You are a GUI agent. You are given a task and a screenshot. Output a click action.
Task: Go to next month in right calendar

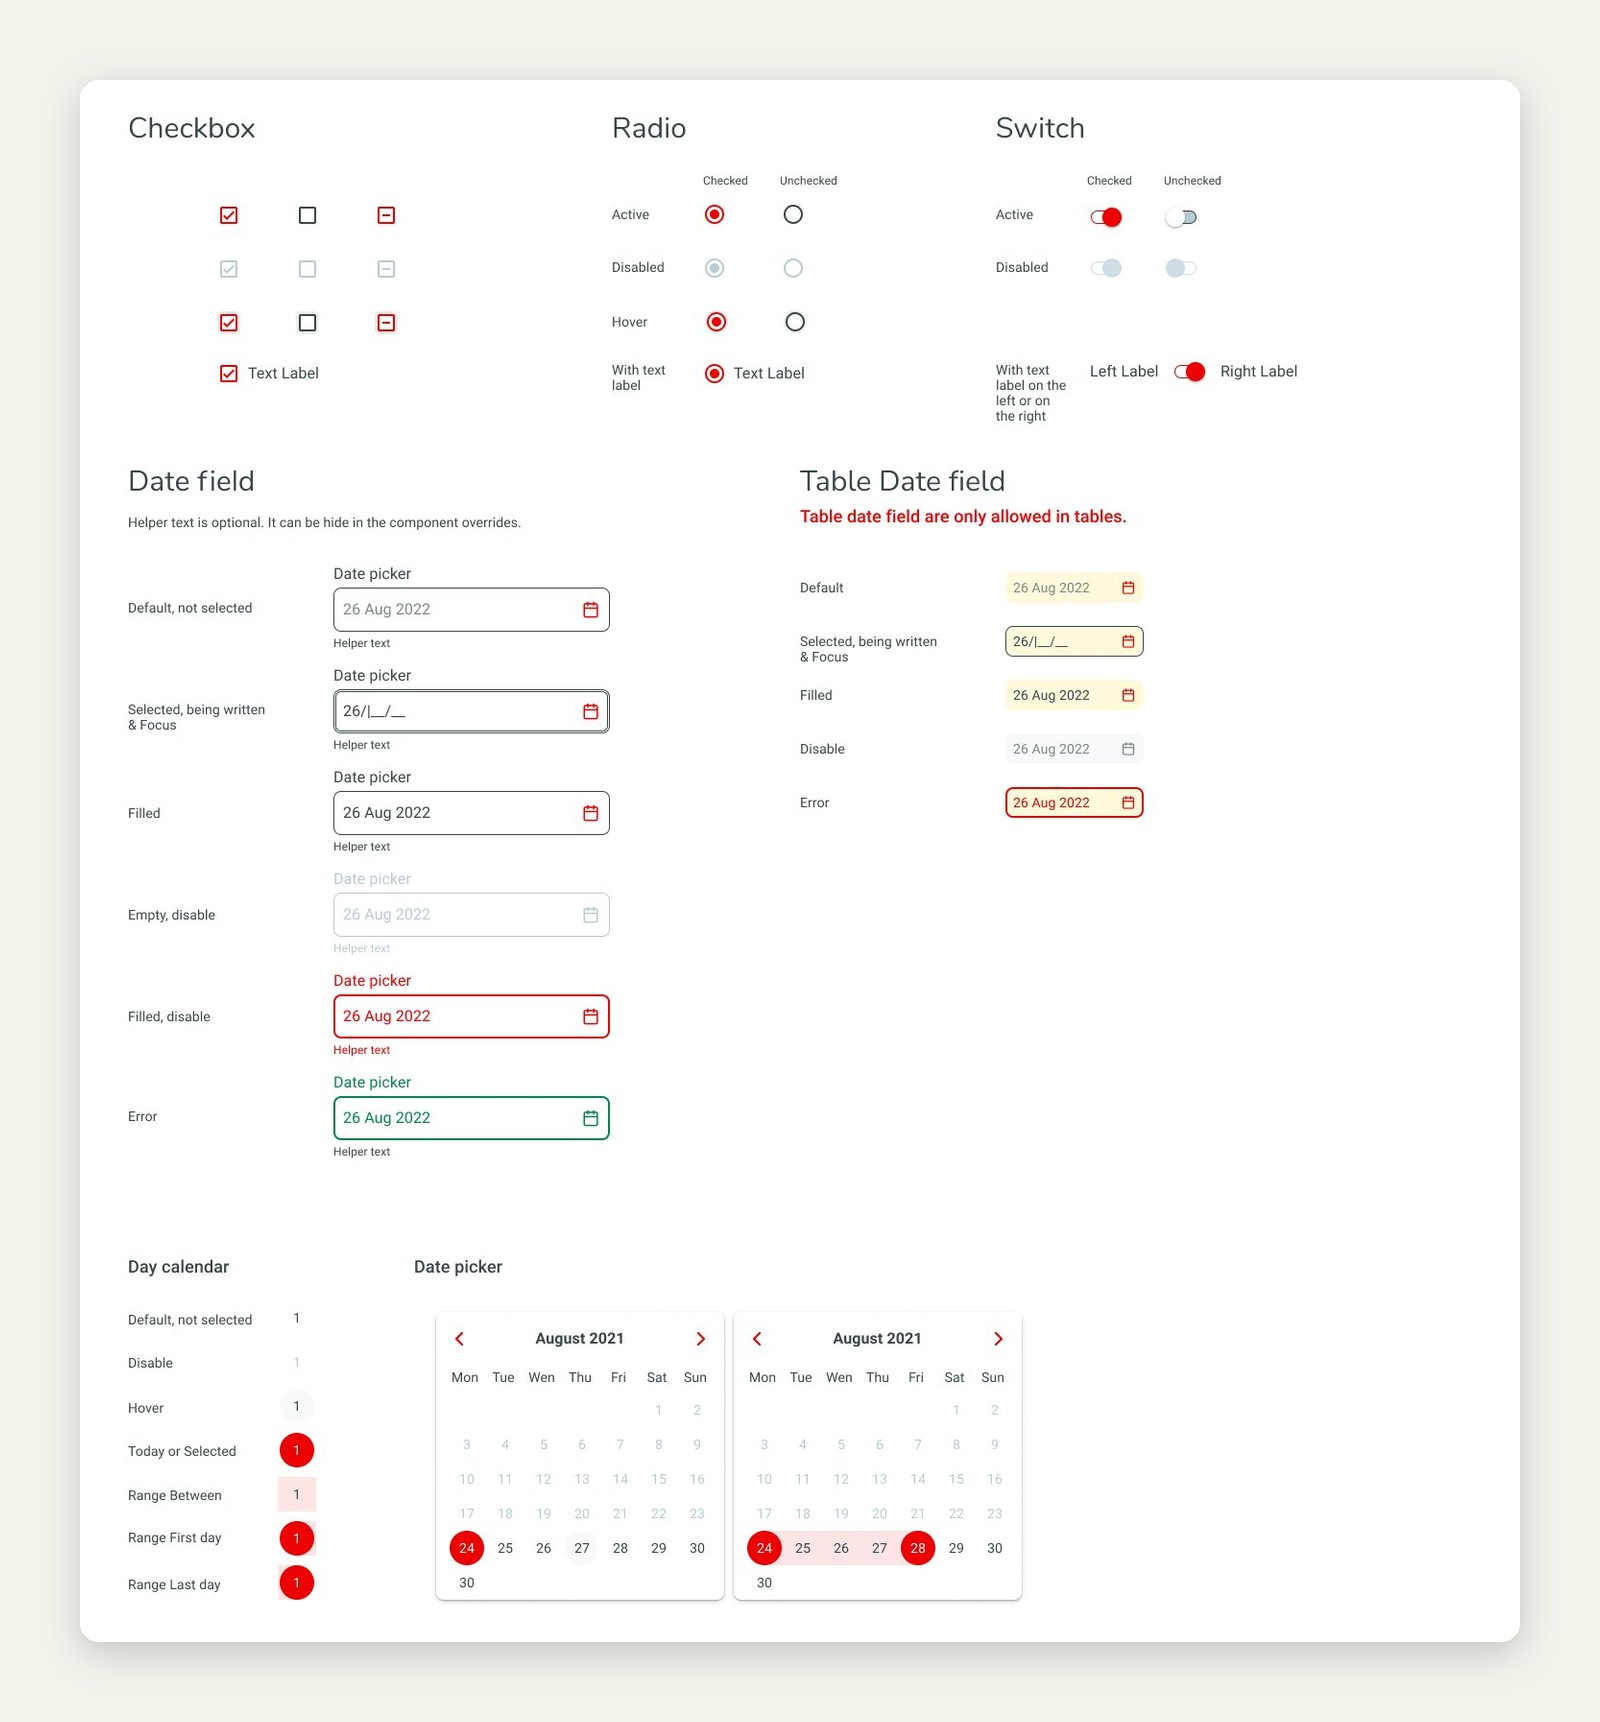998,1339
